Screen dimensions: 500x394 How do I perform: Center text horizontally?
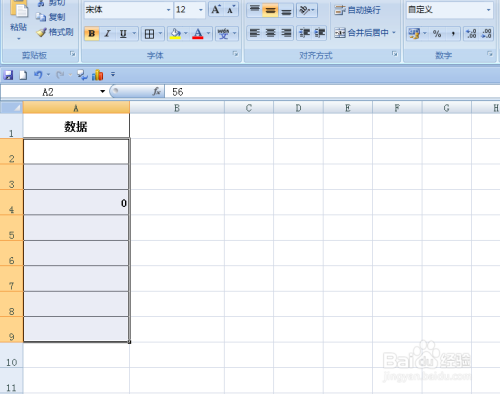(270, 33)
